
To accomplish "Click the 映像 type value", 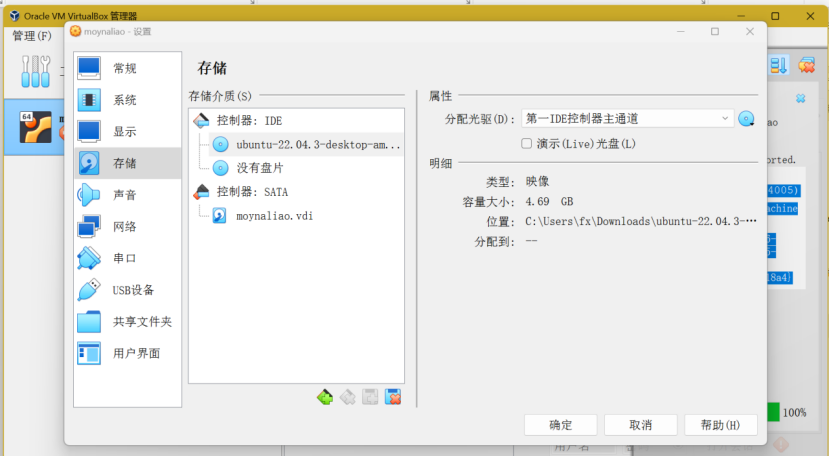I will (537, 182).
